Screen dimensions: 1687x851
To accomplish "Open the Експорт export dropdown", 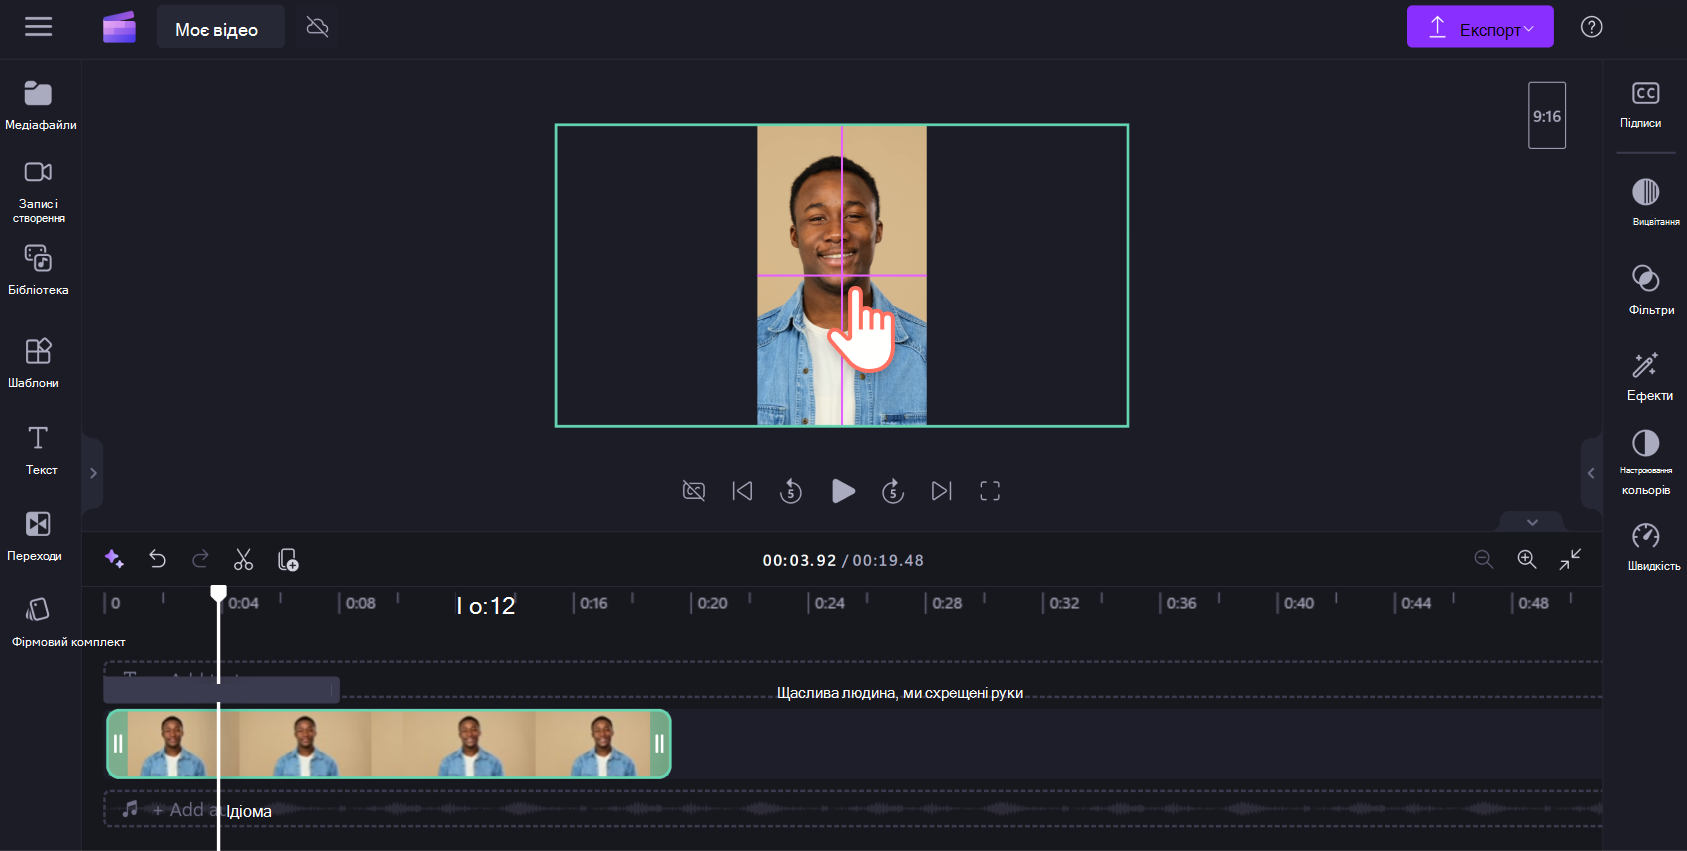I will coord(1480,27).
